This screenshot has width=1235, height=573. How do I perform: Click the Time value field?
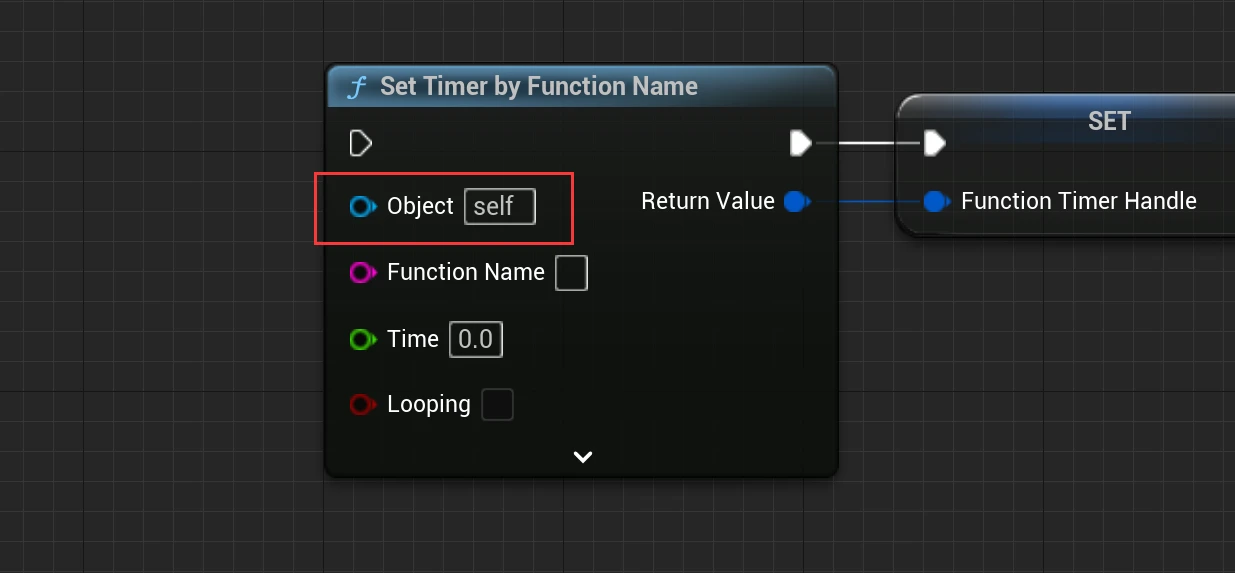point(476,340)
